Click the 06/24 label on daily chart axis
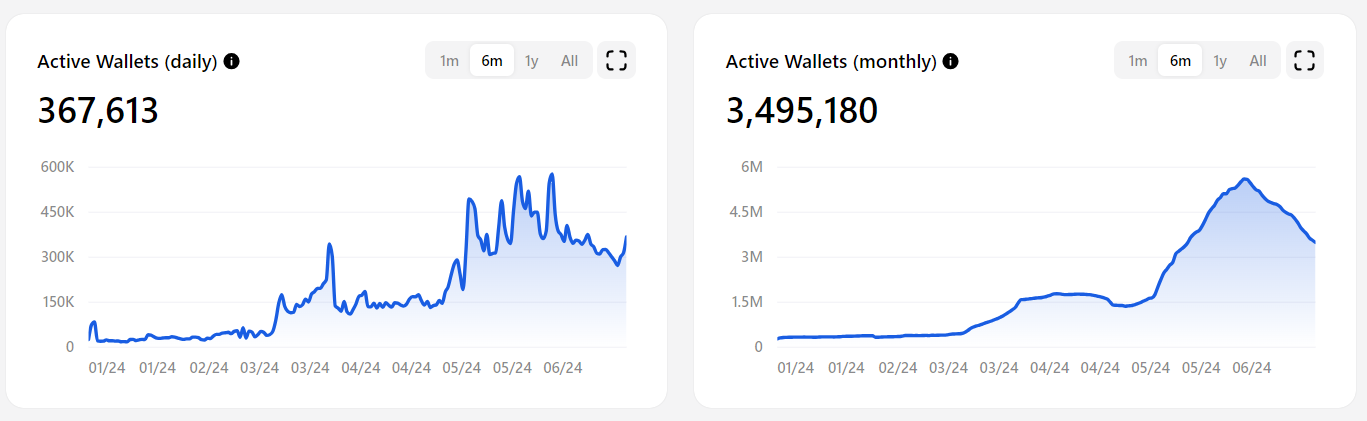Viewport: 1367px width, 421px height. point(563,368)
